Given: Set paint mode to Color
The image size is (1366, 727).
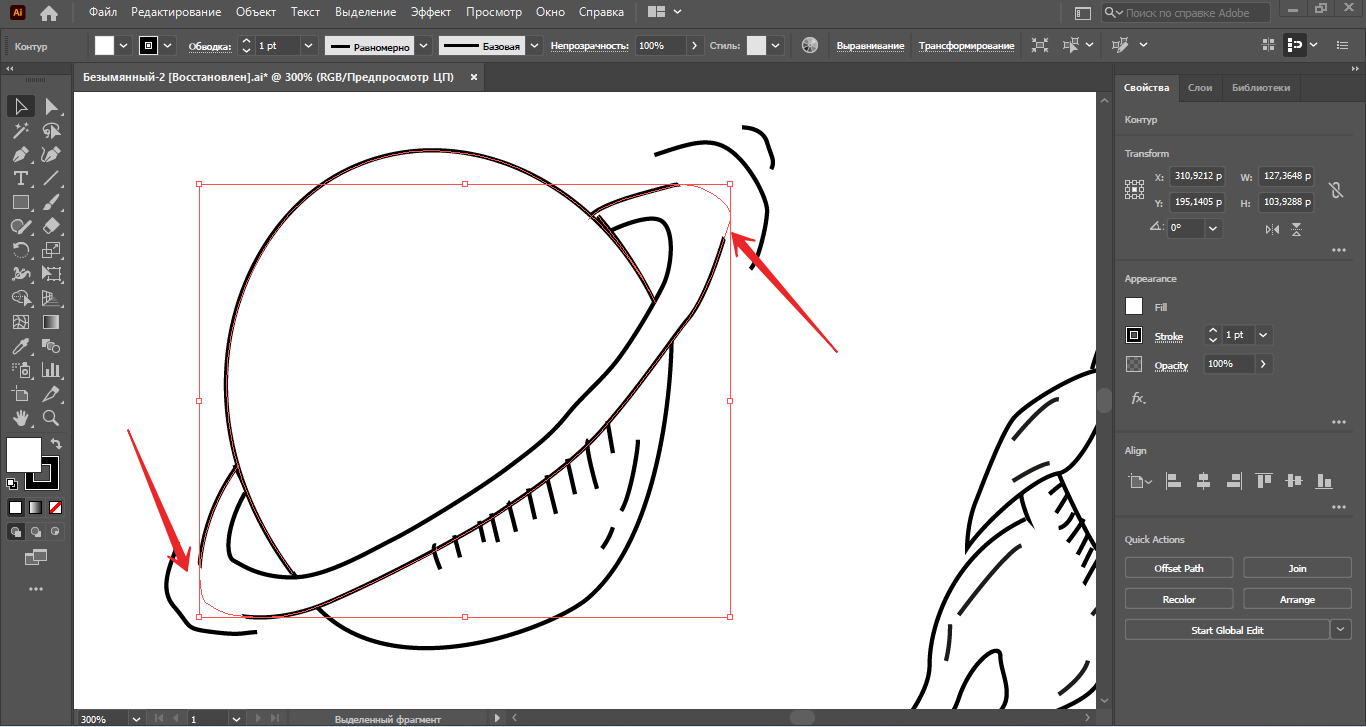Looking at the screenshot, I should coord(16,507).
